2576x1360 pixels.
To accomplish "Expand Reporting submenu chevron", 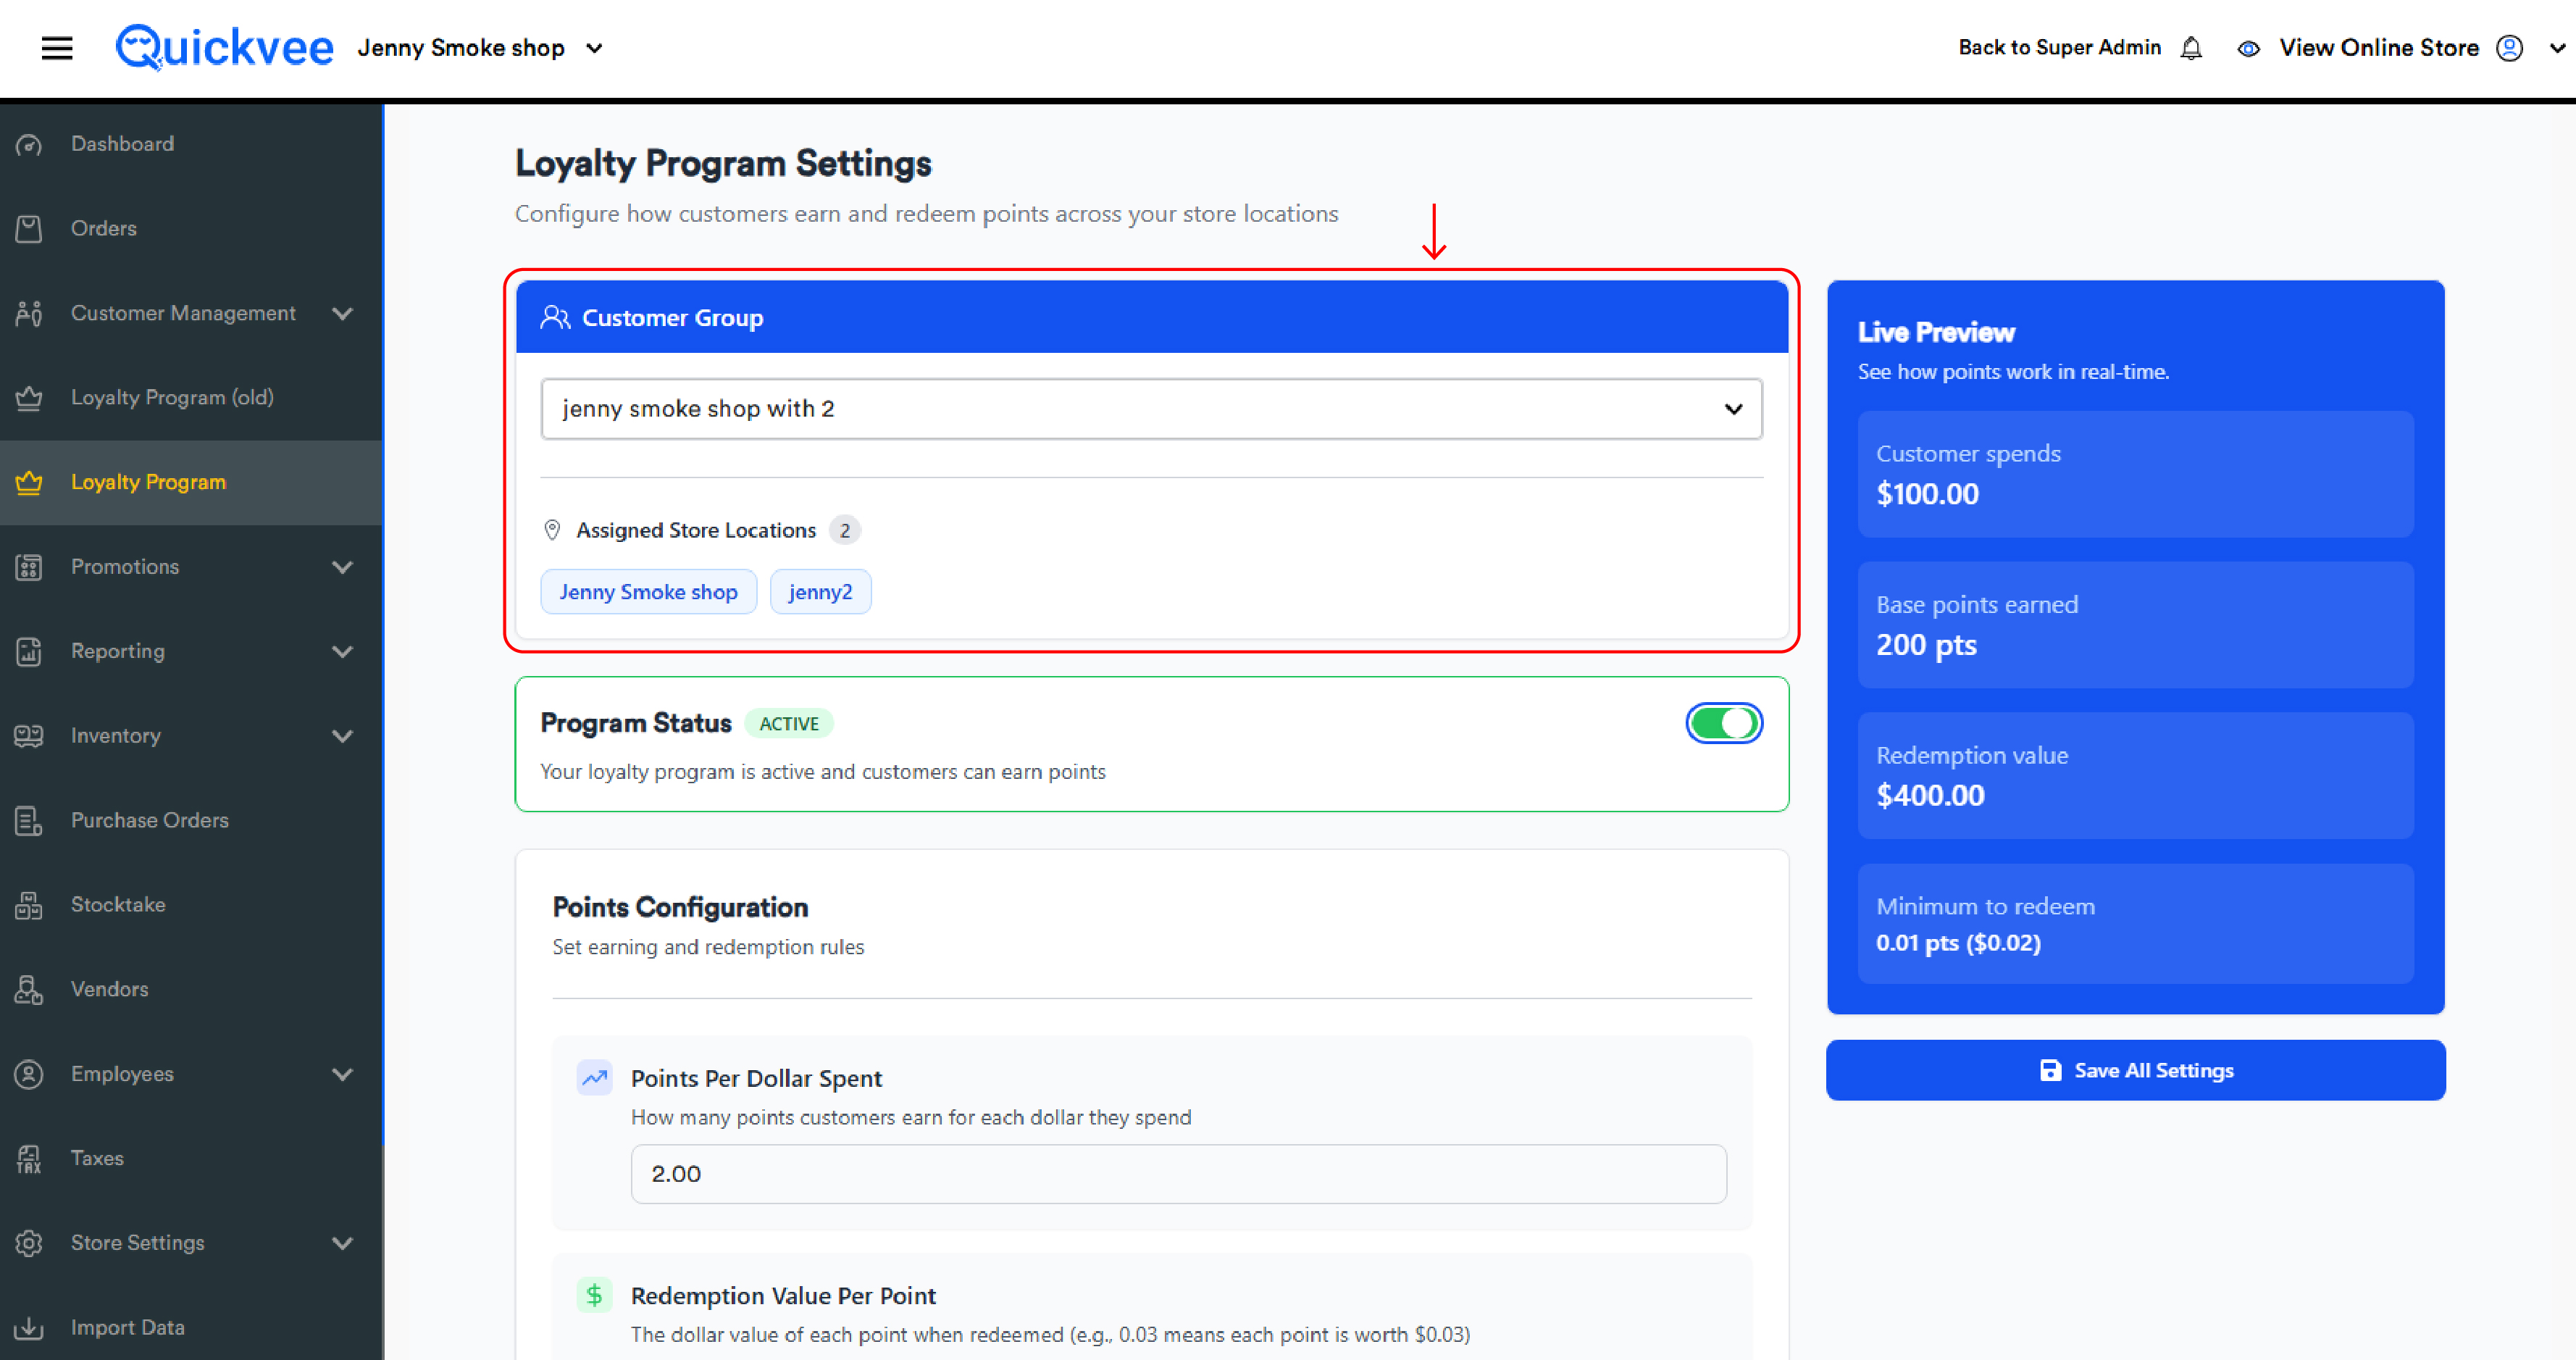I will coord(343,652).
